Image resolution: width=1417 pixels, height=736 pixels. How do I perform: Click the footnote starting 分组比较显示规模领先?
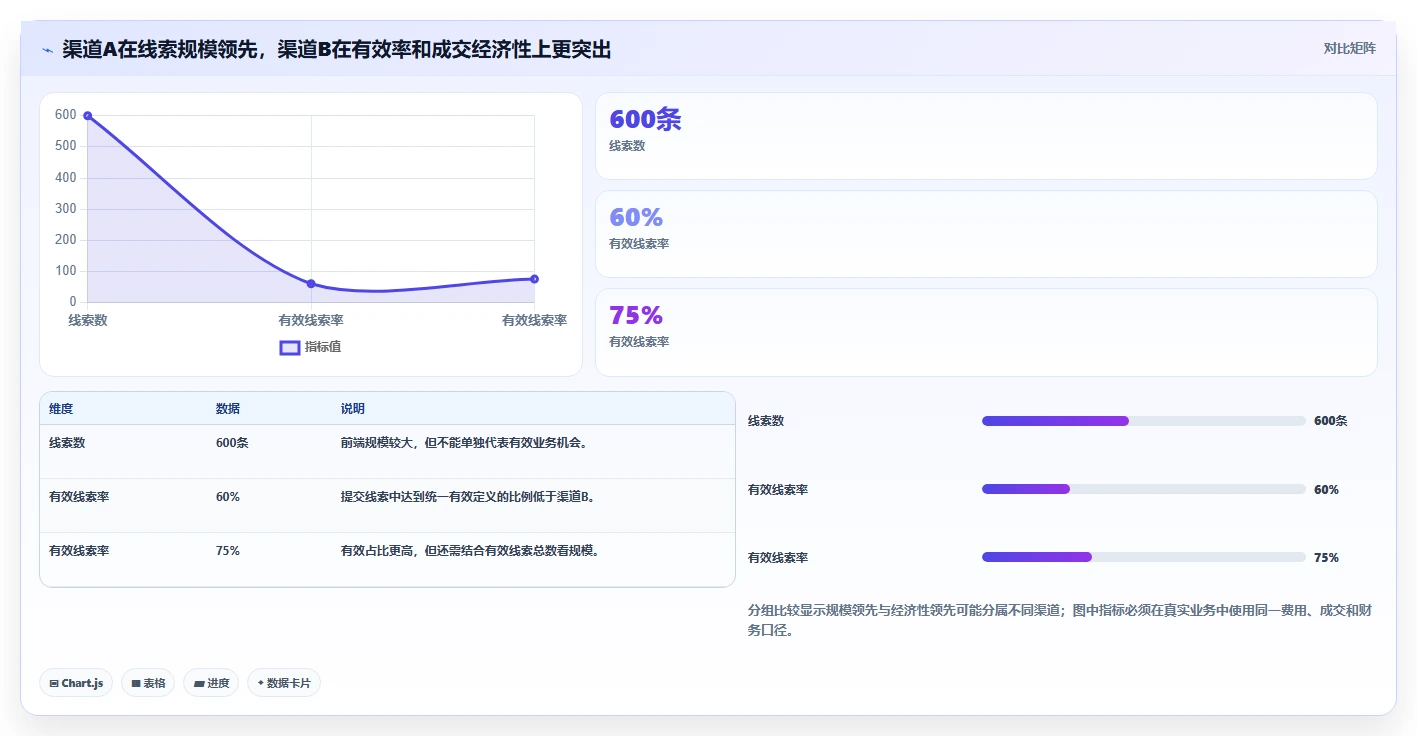1060,620
